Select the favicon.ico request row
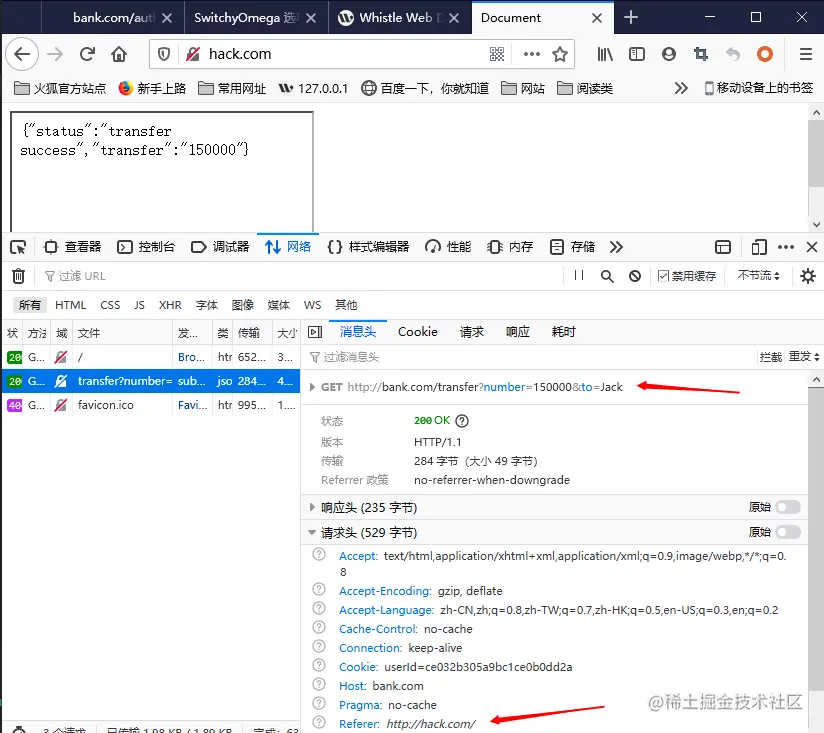 (x=151, y=405)
